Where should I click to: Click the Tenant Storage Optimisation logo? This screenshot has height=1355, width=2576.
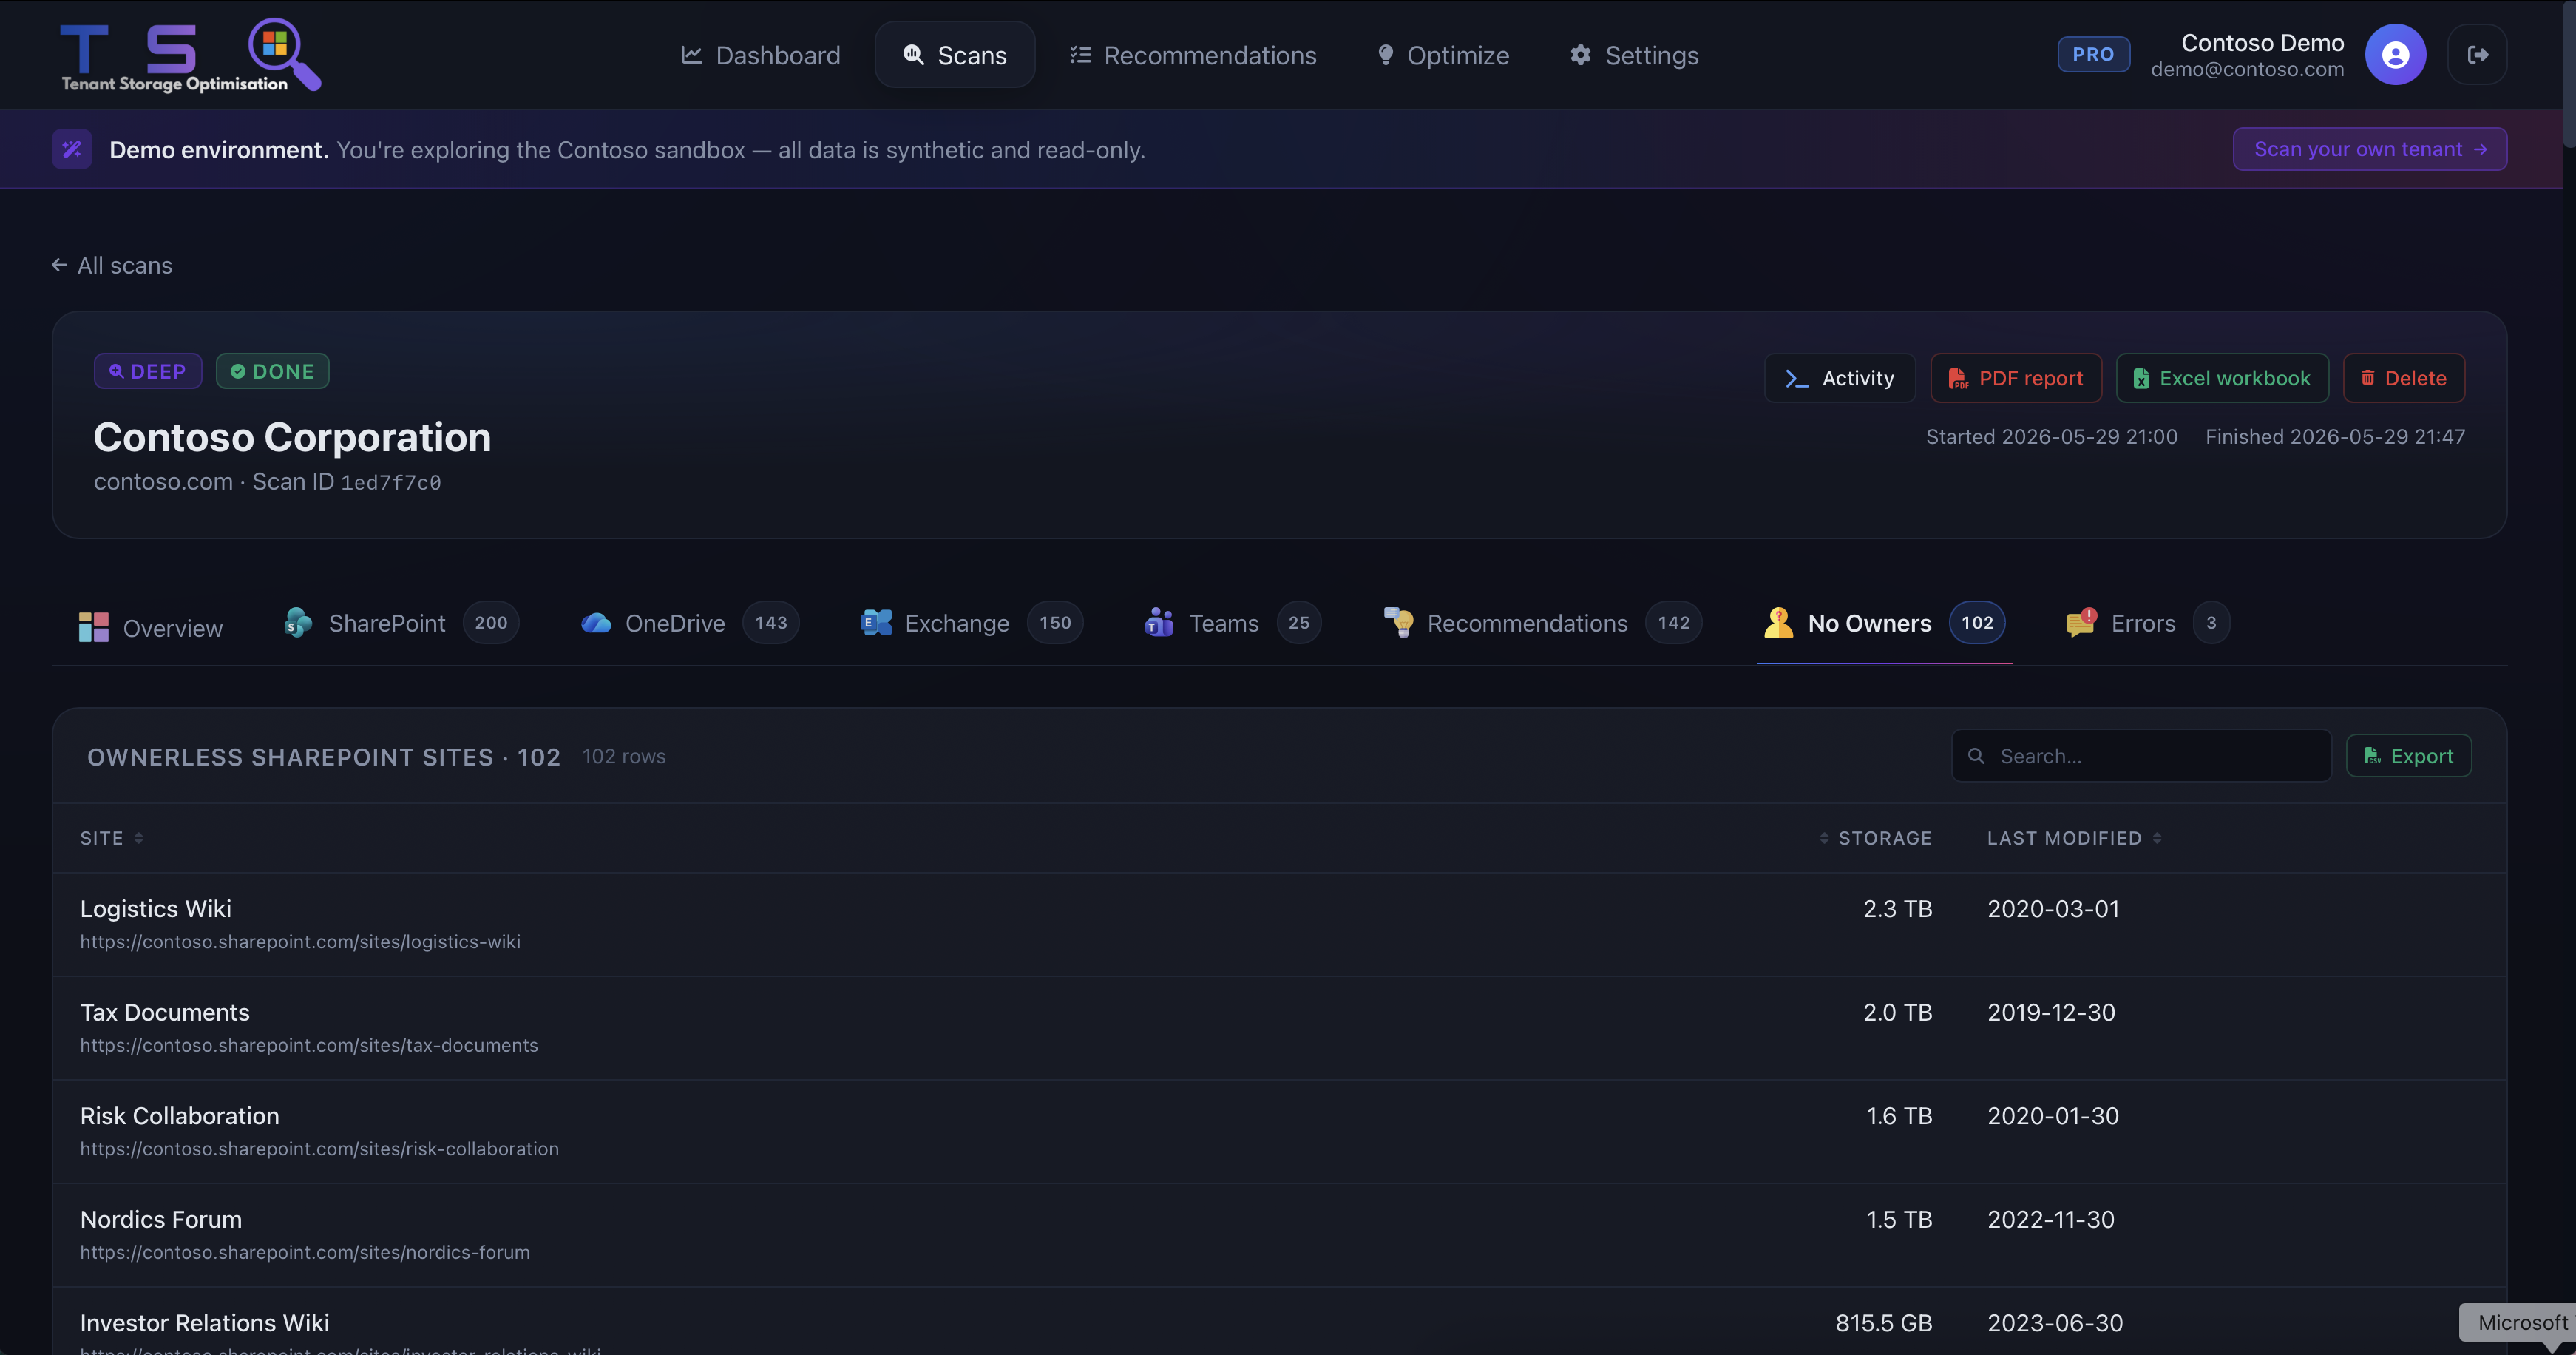click(191, 55)
